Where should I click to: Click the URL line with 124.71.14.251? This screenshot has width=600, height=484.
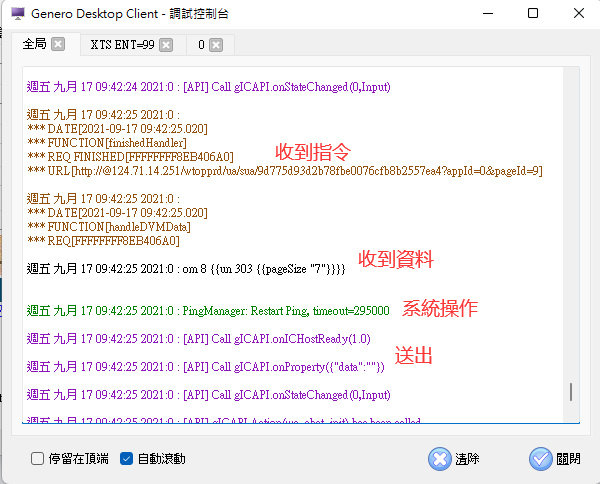tap(285, 171)
